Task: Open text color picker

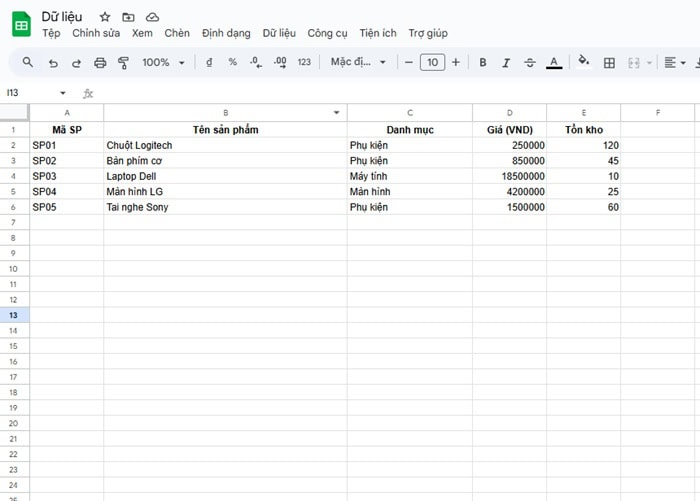Action: coord(554,63)
